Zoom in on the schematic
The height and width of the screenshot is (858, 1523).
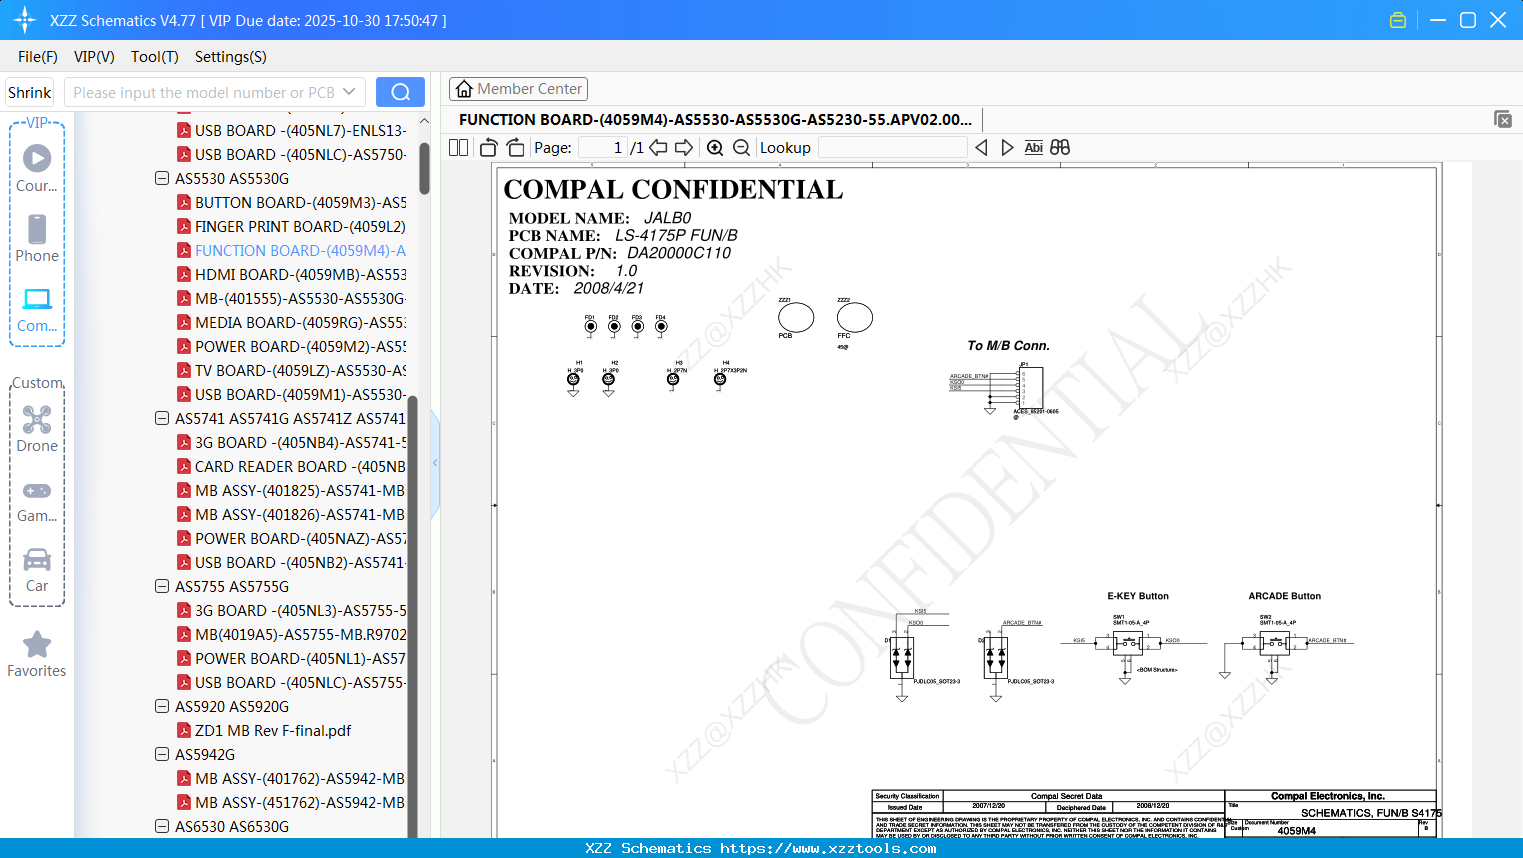(715, 148)
